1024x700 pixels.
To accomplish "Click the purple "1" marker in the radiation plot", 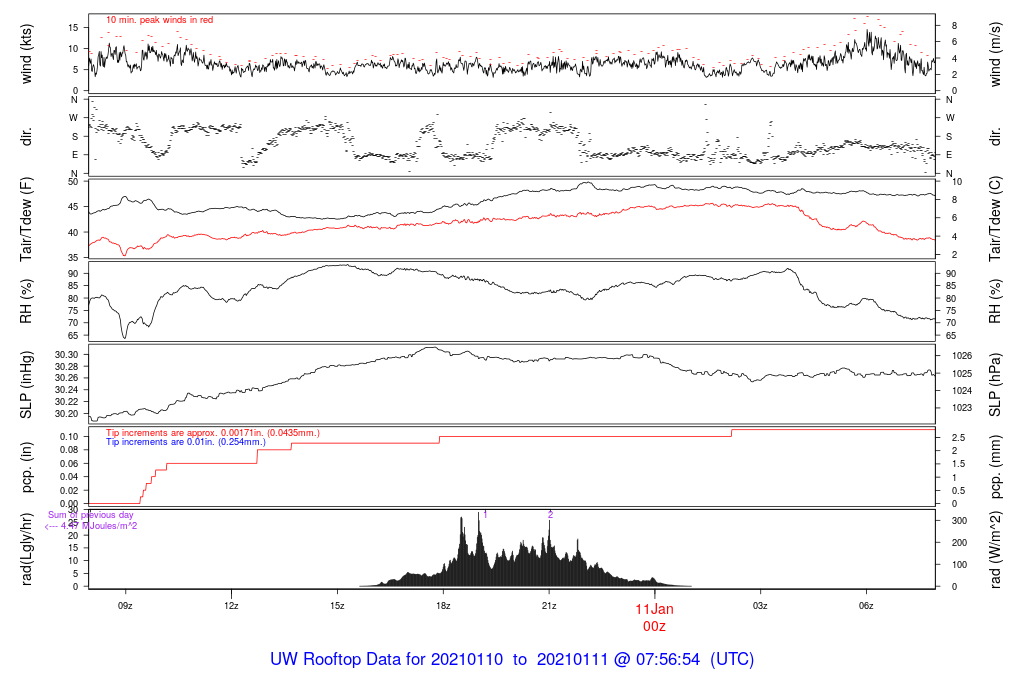I will [x=485, y=515].
